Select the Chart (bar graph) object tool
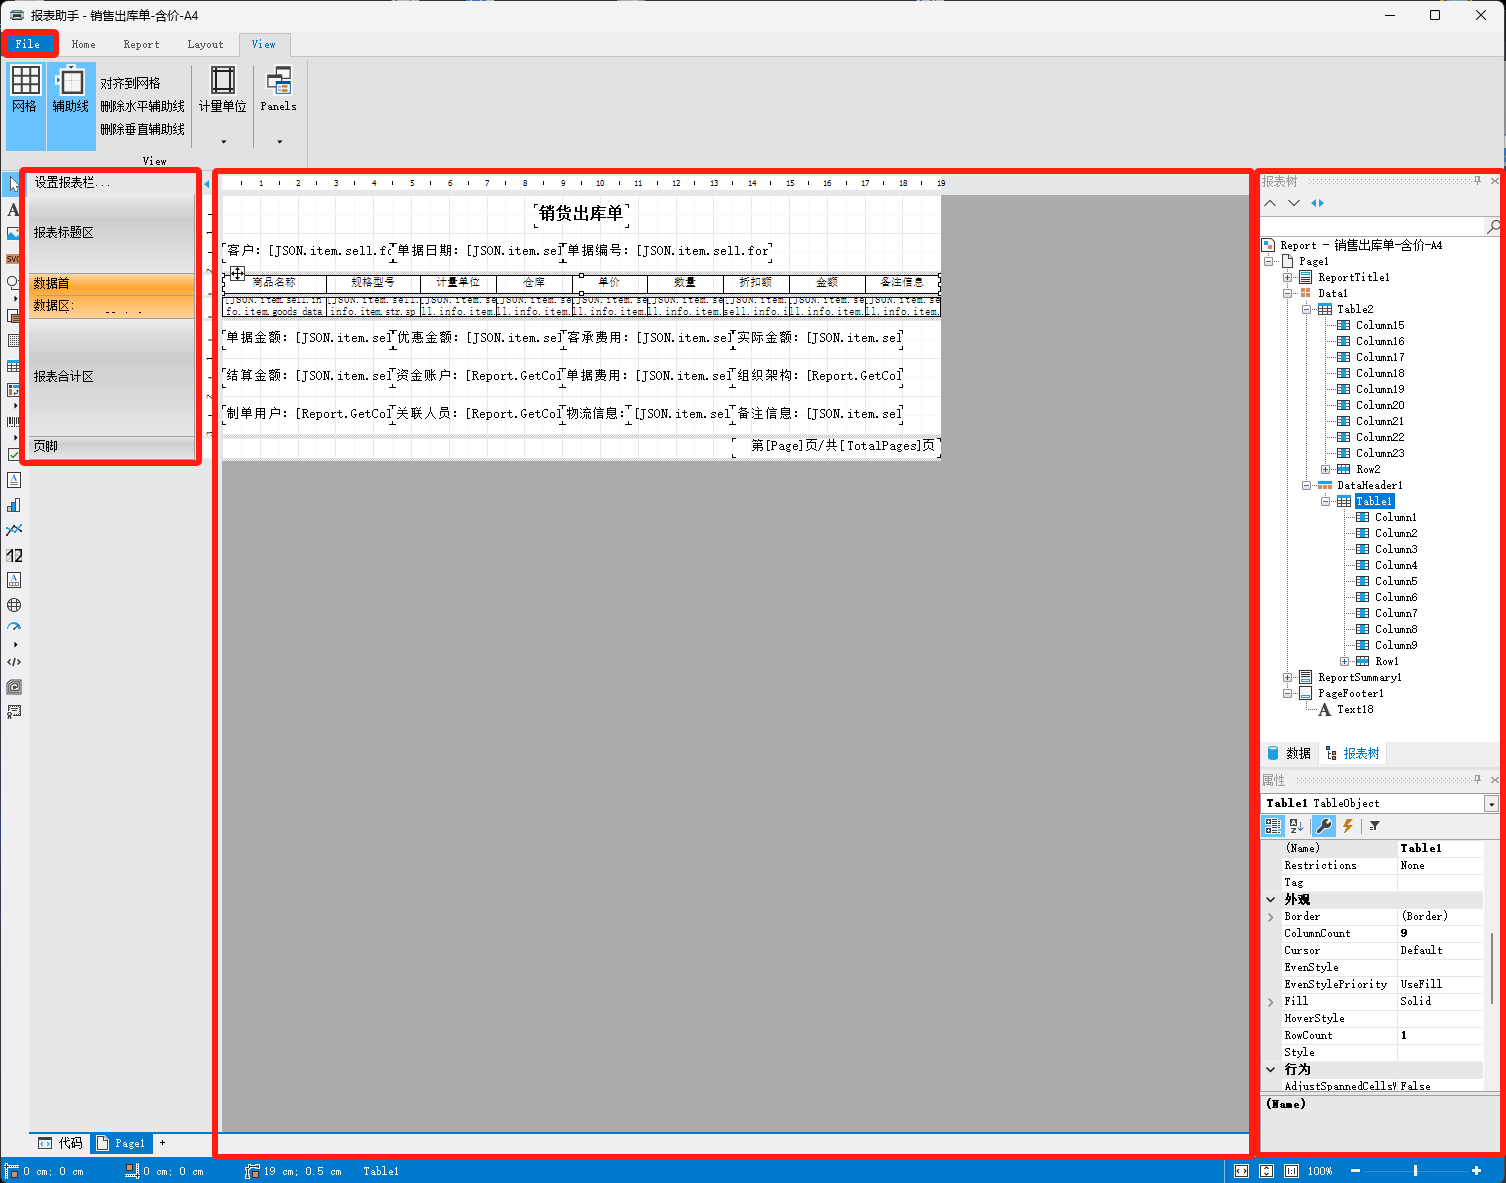 [x=13, y=505]
